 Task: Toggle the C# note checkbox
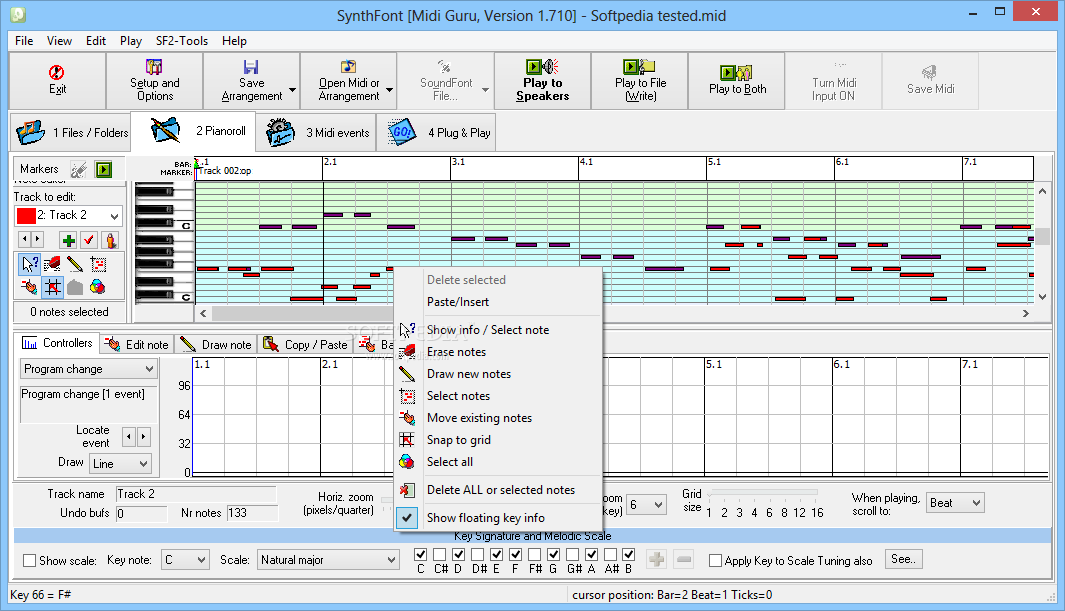(439, 555)
